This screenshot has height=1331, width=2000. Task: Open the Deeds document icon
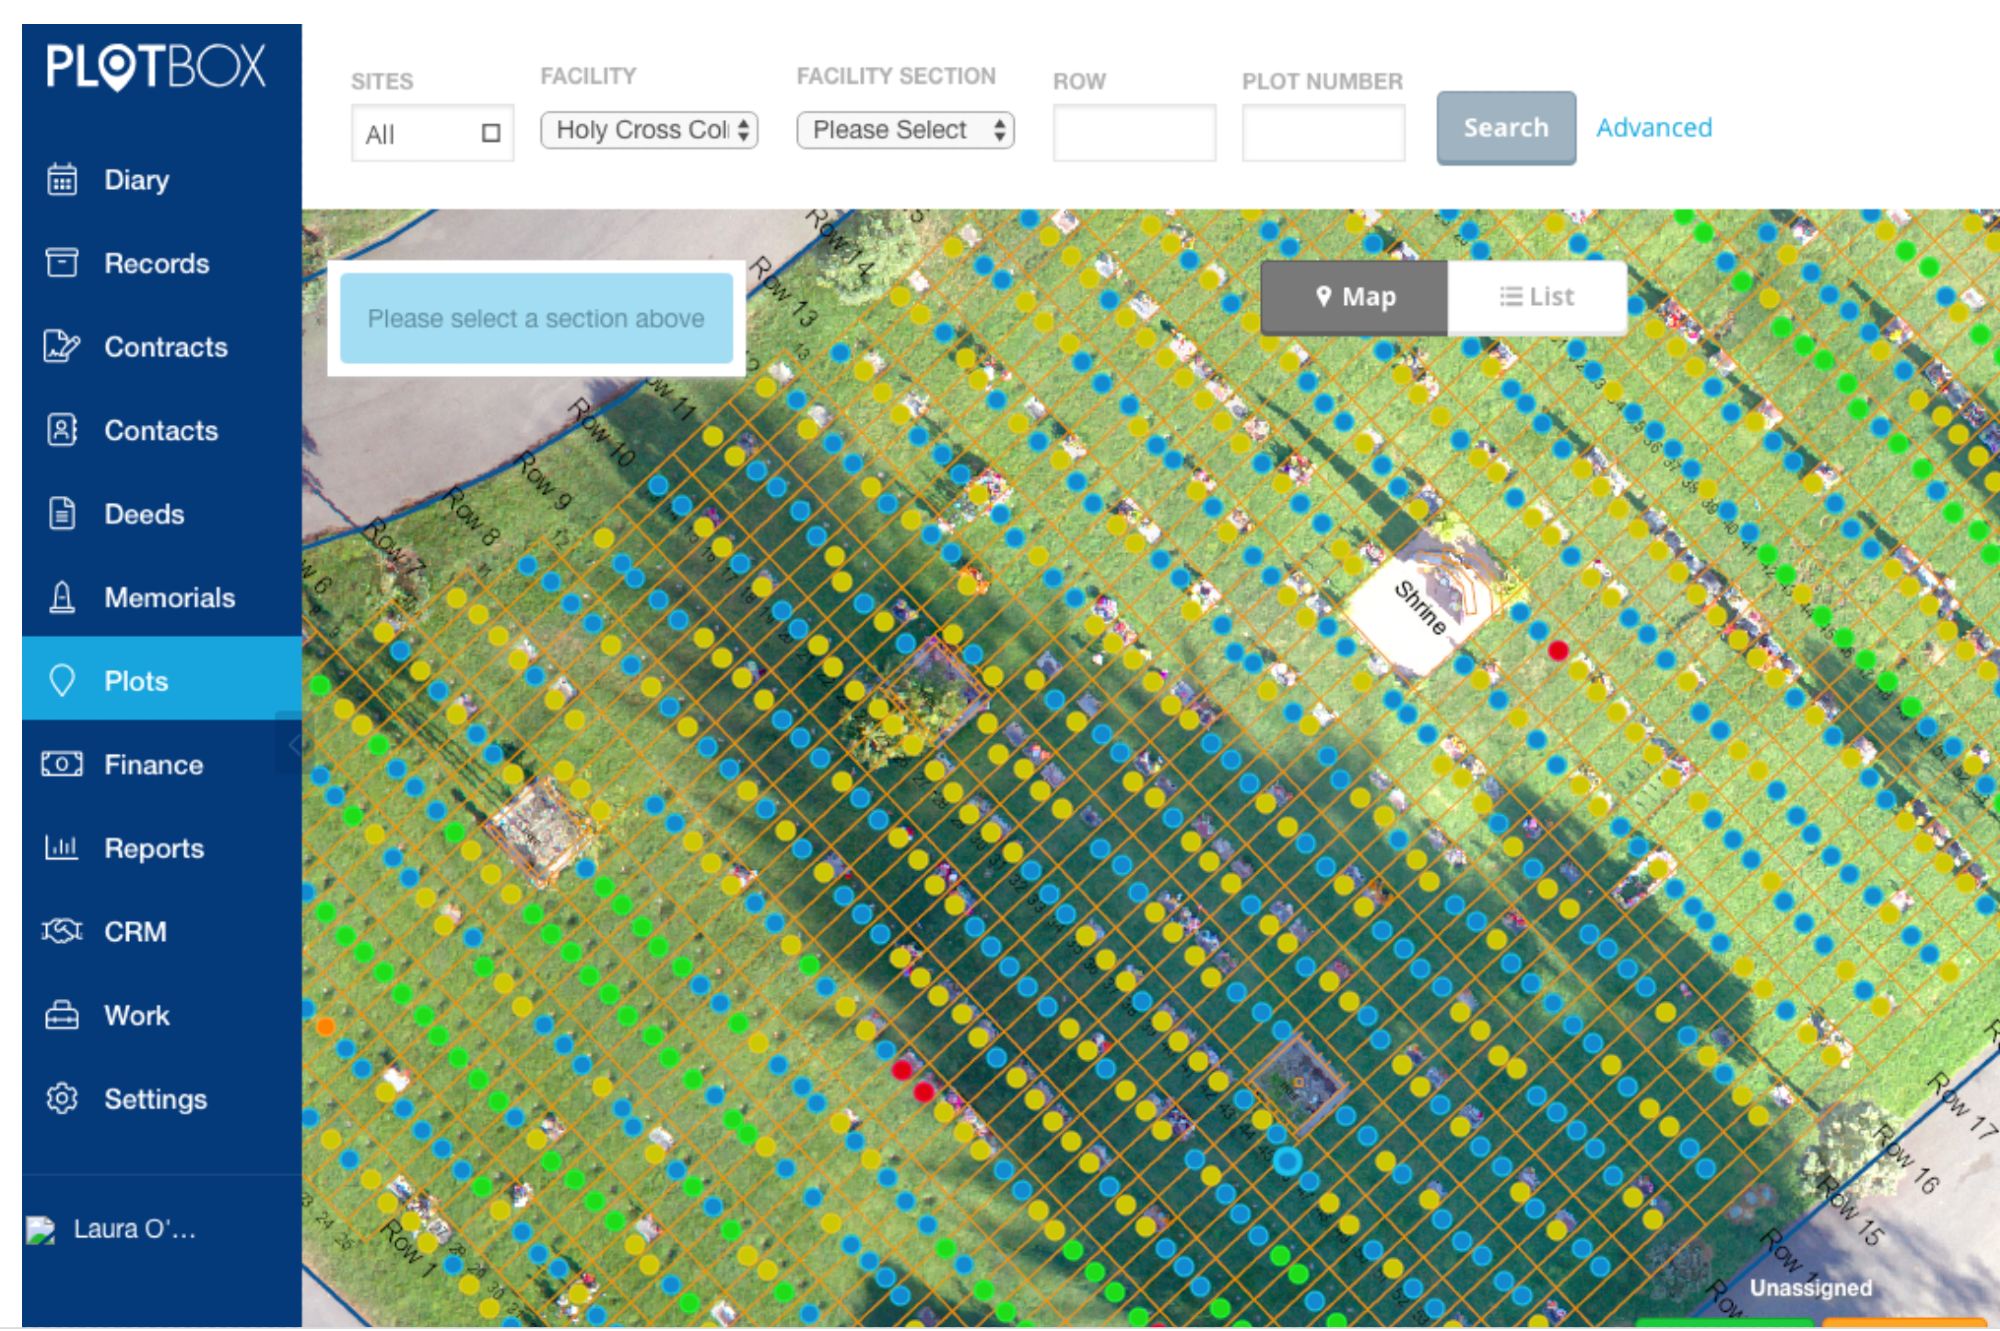pos(62,513)
